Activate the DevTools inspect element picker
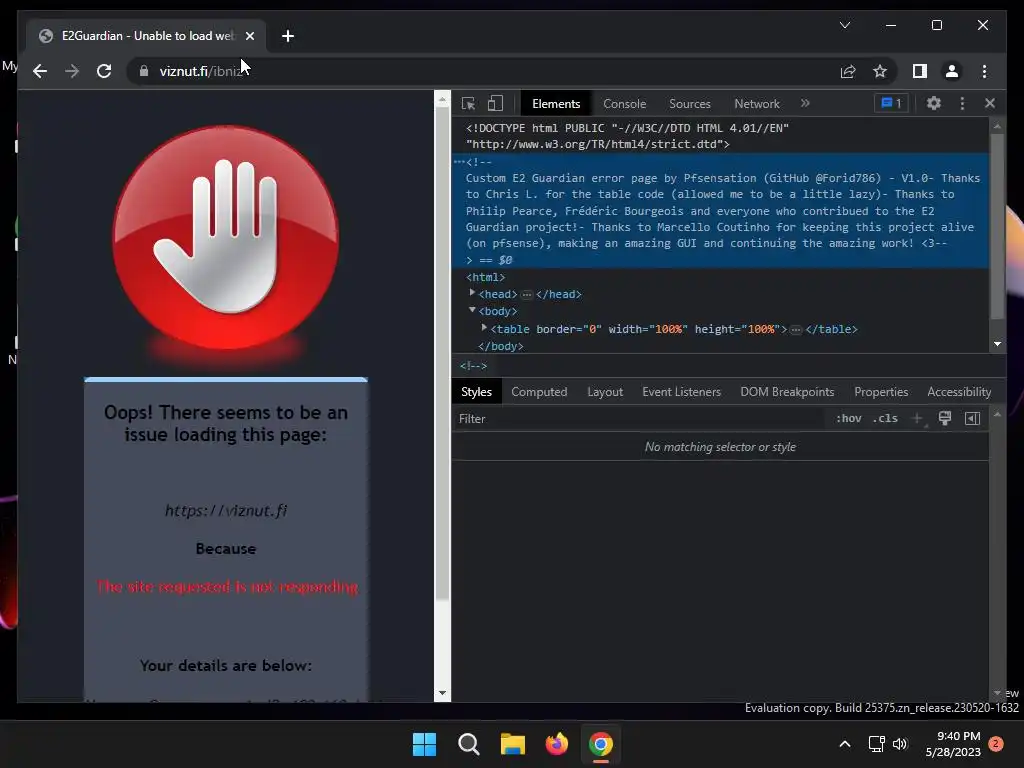The height and width of the screenshot is (768, 1024). pyautogui.click(x=468, y=103)
